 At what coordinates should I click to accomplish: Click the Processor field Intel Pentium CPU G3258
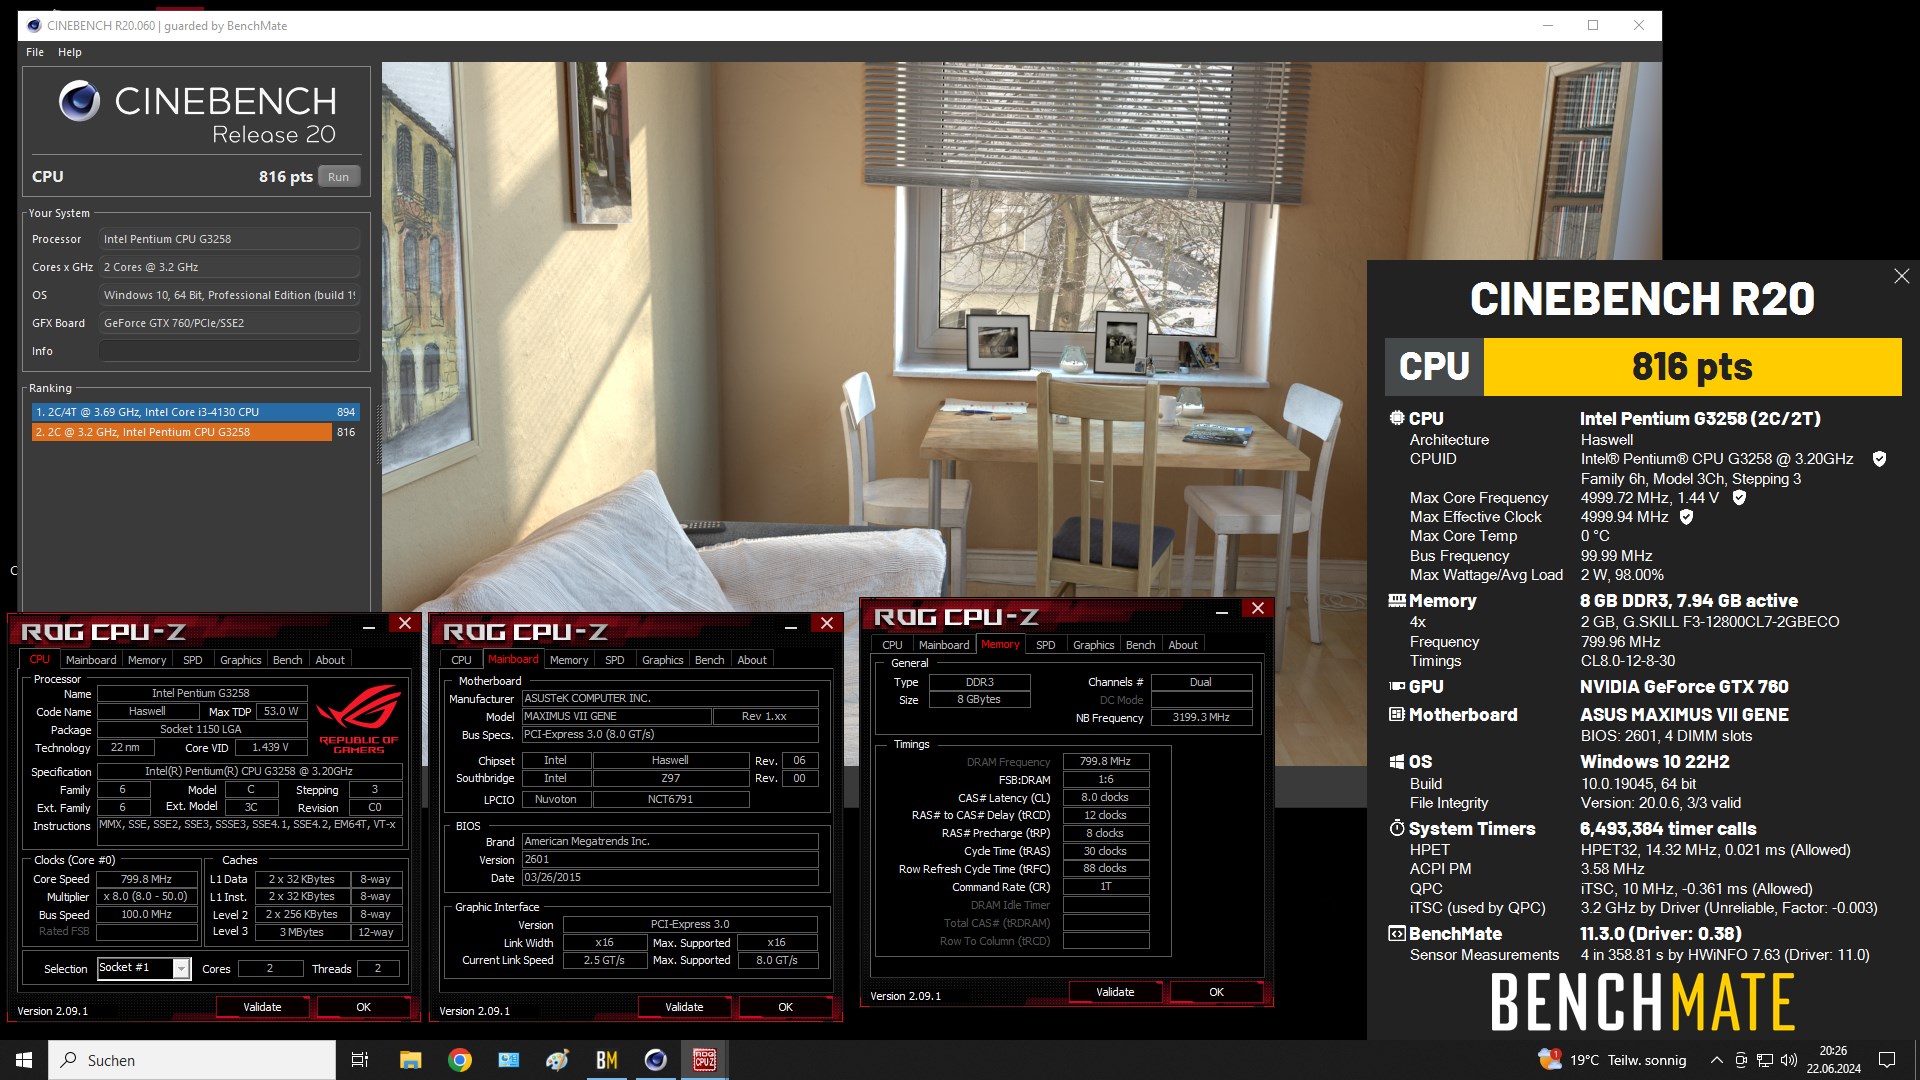coord(229,239)
